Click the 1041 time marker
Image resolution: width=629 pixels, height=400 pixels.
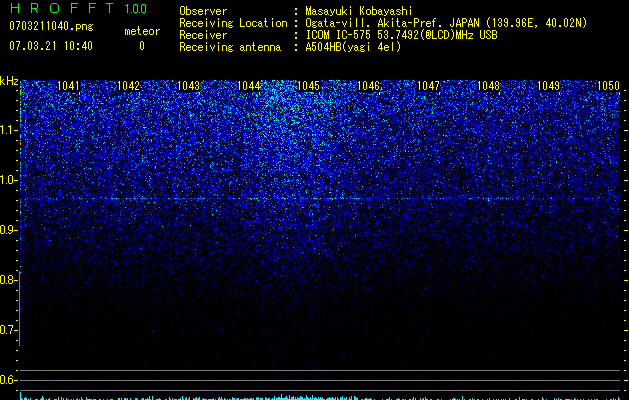tap(69, 86)
